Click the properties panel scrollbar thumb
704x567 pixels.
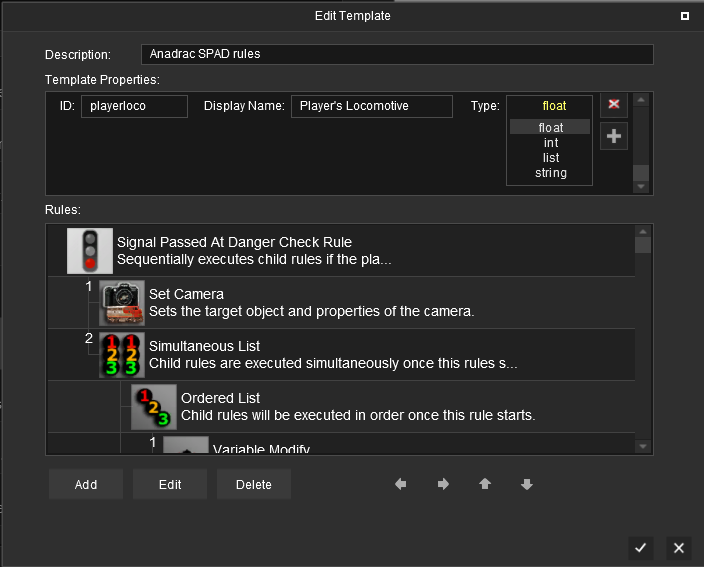click(x=641, y=173)
